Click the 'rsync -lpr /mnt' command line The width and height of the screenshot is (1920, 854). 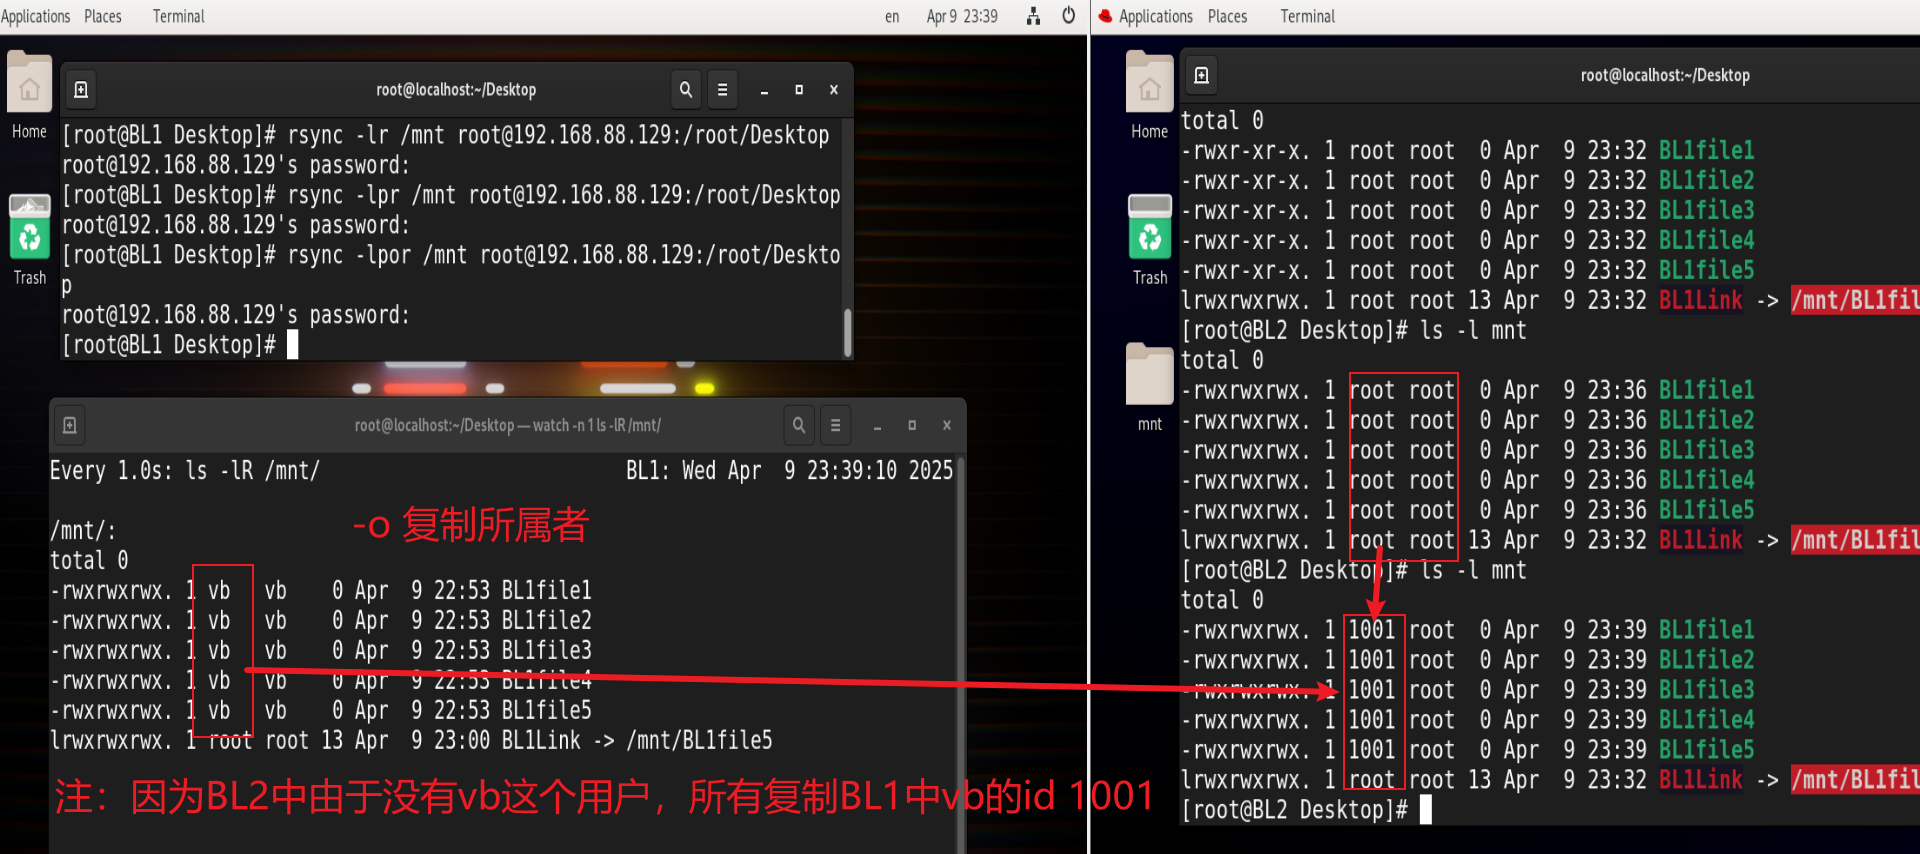451,195
